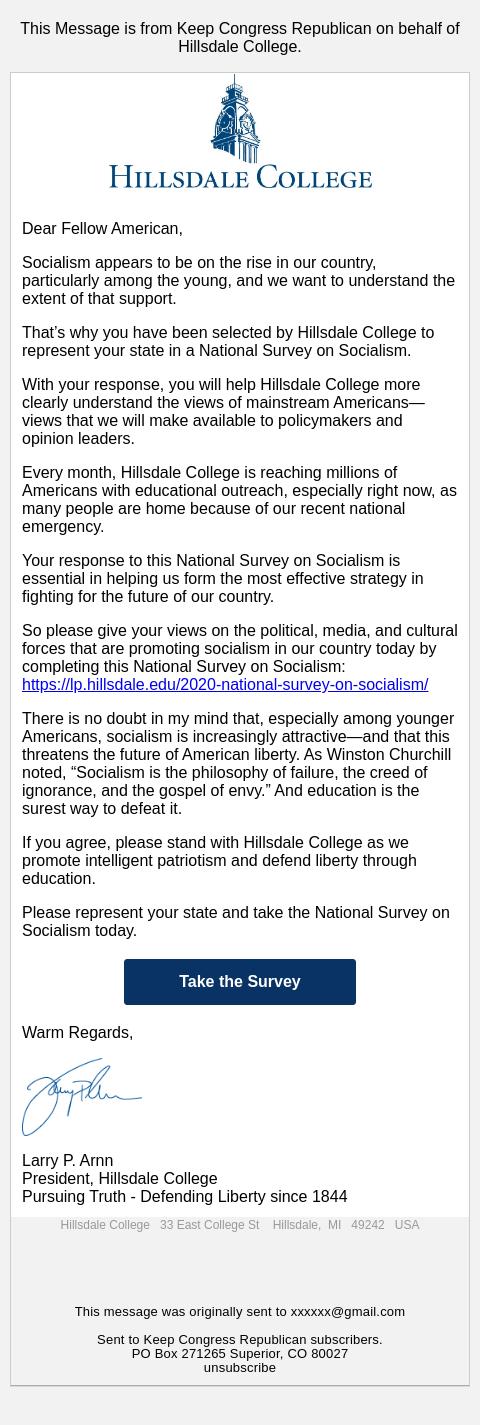Click the PO Box 271265 Superior address line
The image size is (480, 1425).
click(240, 1353)
